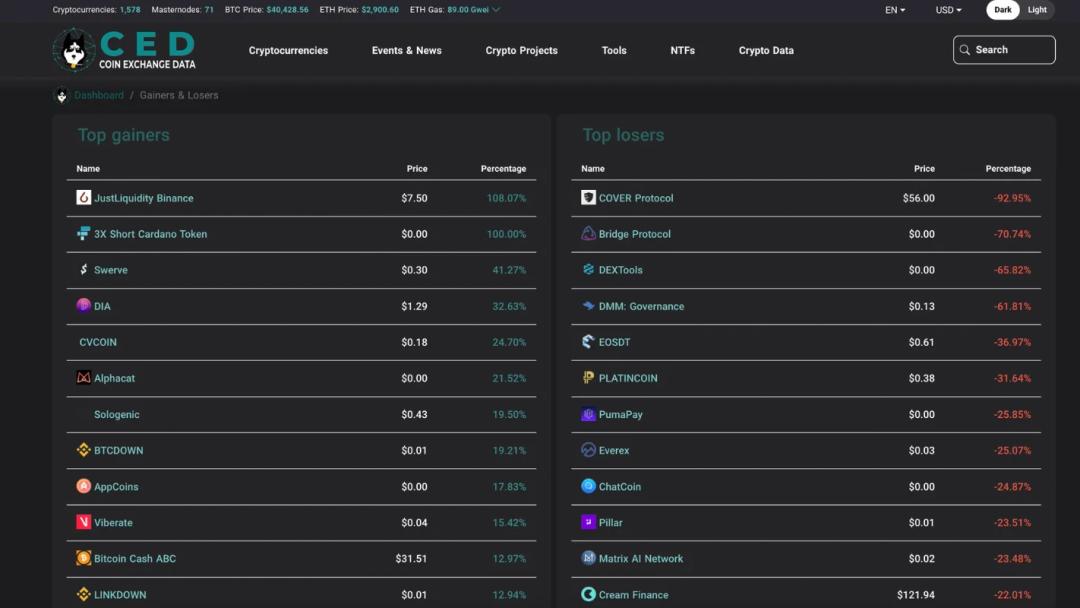Click the Swerve coin icon
The width and height of the screenshot is (1080, 608).
pos(83,269)
